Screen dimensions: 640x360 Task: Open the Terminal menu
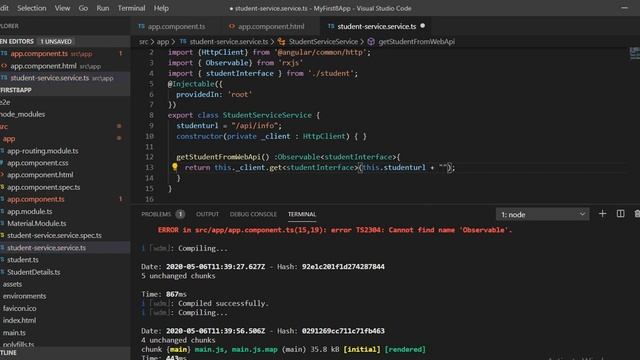(x=131, y=8)
